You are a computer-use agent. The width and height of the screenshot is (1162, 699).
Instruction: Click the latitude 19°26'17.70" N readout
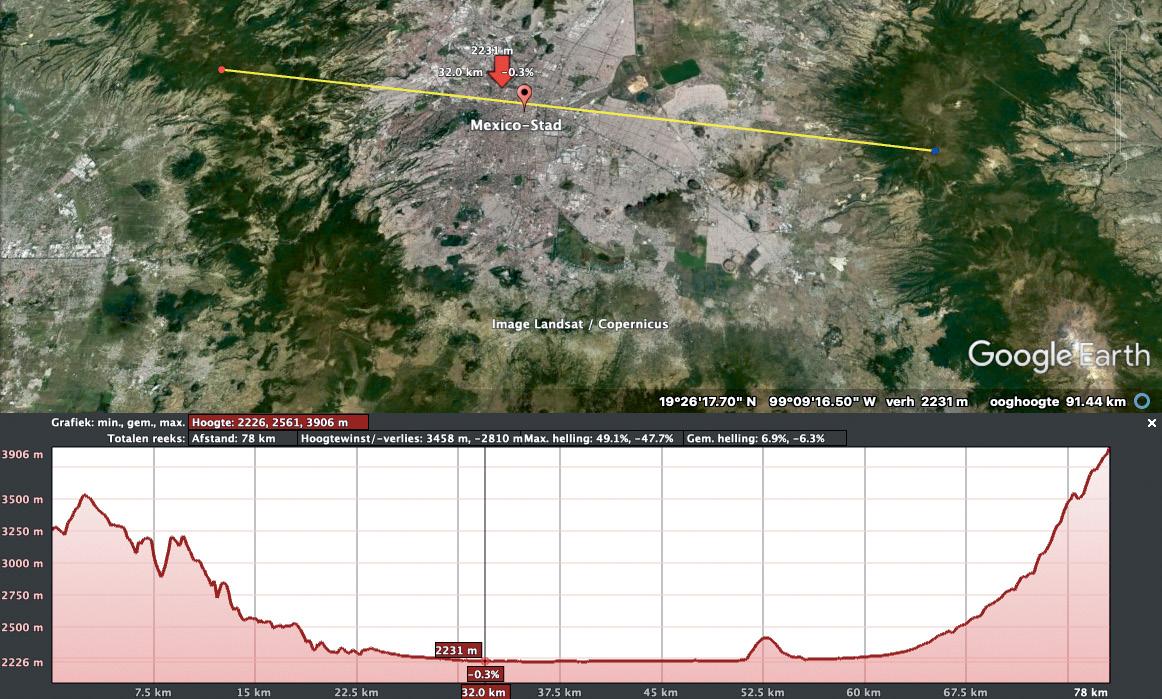707,401
